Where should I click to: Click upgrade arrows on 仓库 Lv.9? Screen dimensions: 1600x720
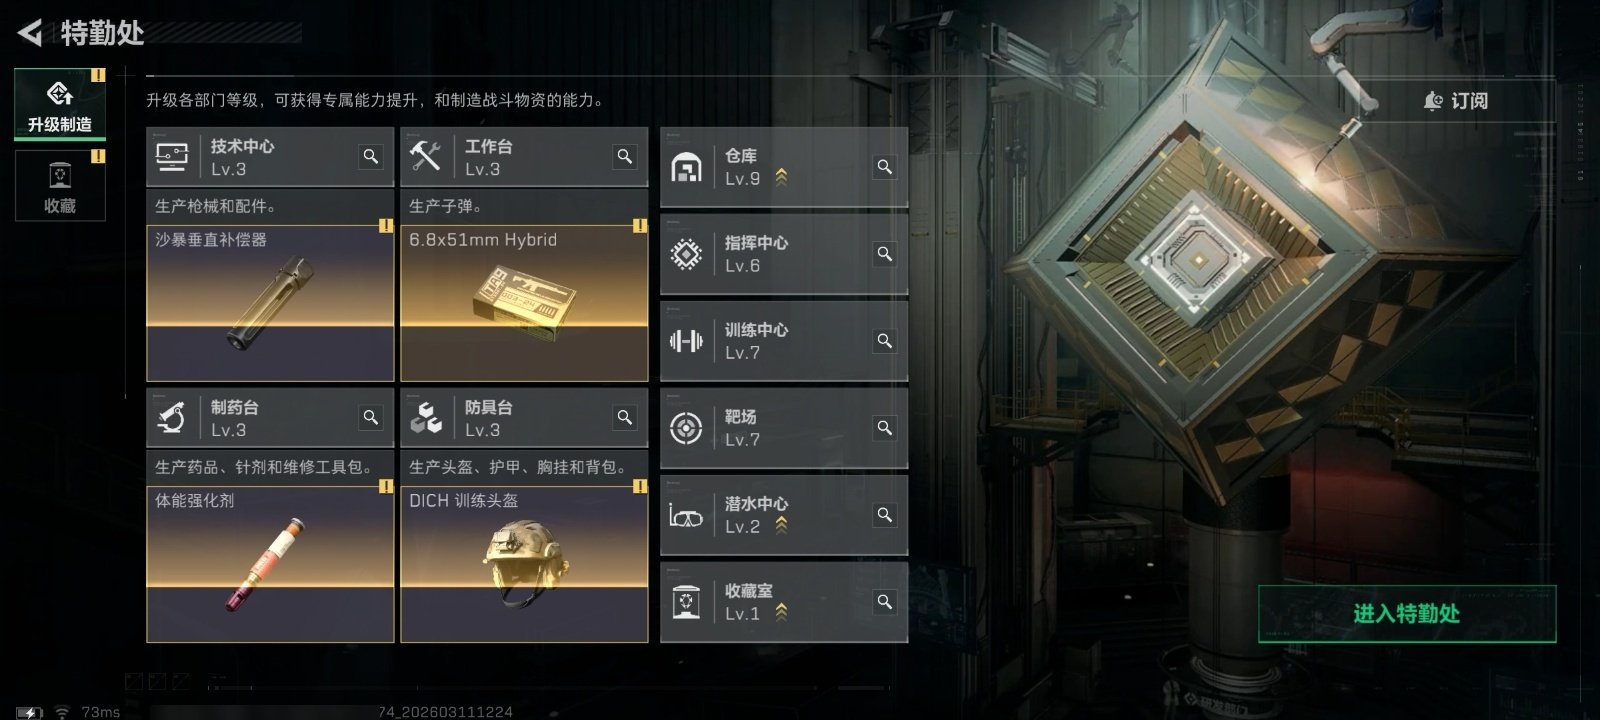point(781,177)
